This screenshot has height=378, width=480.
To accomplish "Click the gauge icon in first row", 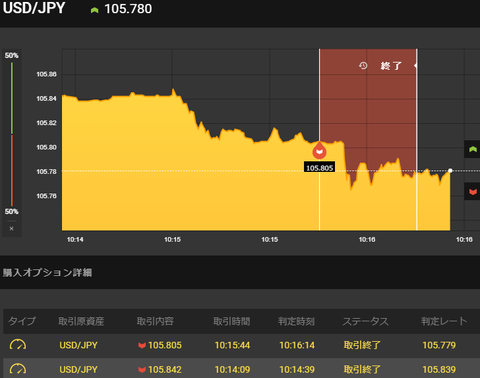I will pyautogui.click(x=18, y=345).
